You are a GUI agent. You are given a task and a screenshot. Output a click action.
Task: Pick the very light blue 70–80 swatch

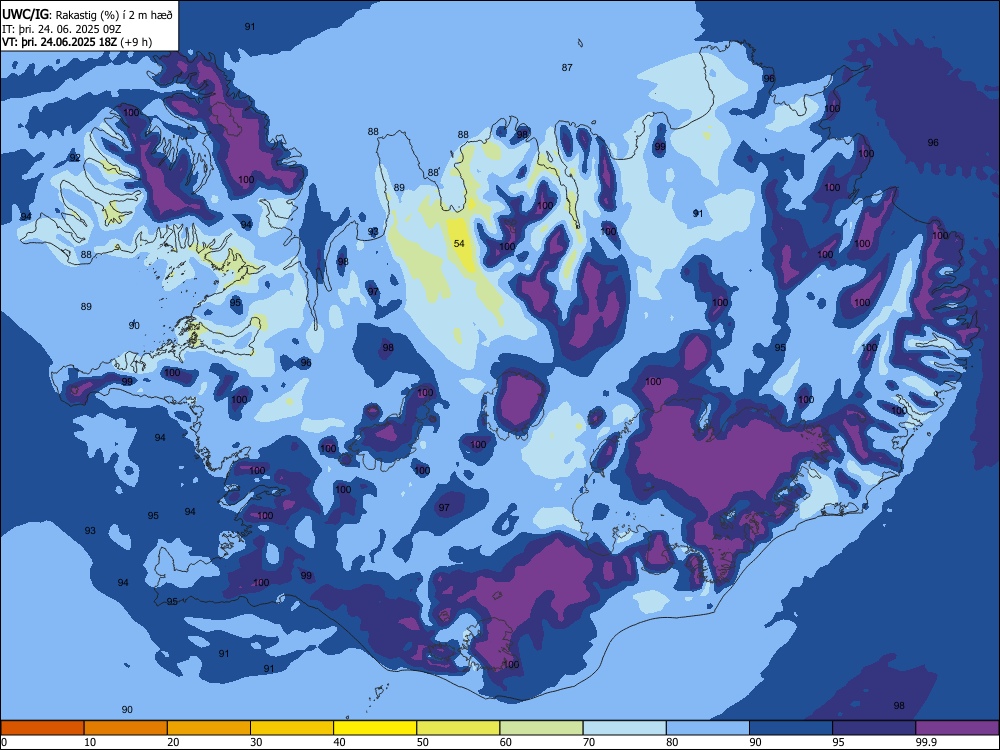625,728
